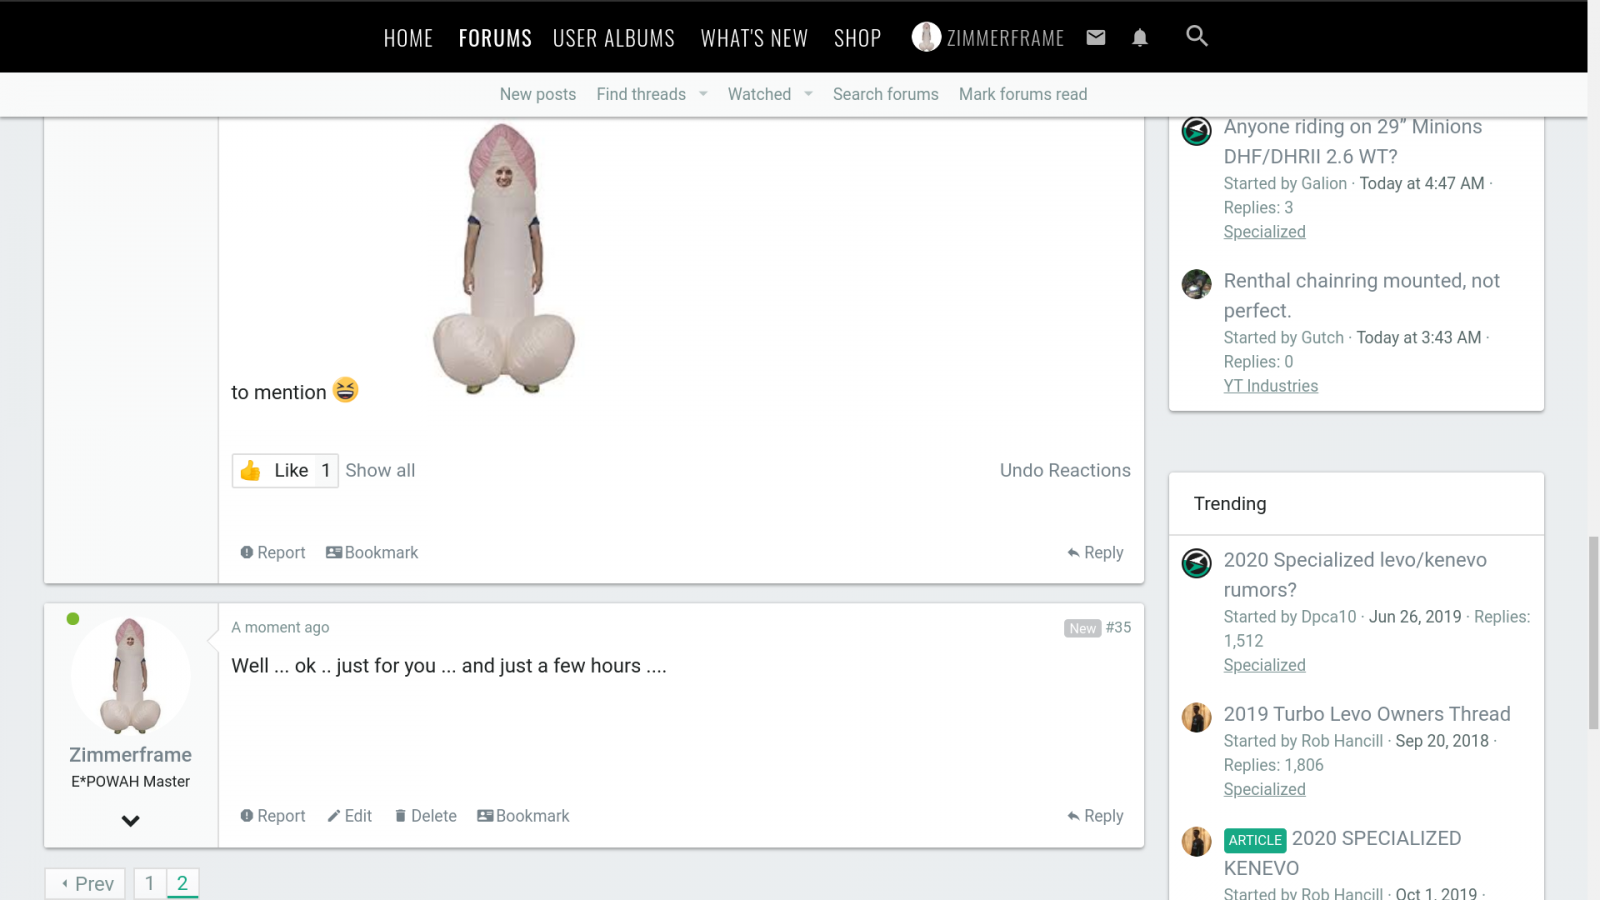Image resolution: width=1600 pixels, height=900 pixels.
Task: Open 'Anyone riding on 29" Minions' thread
Action: click(1353, 142)
